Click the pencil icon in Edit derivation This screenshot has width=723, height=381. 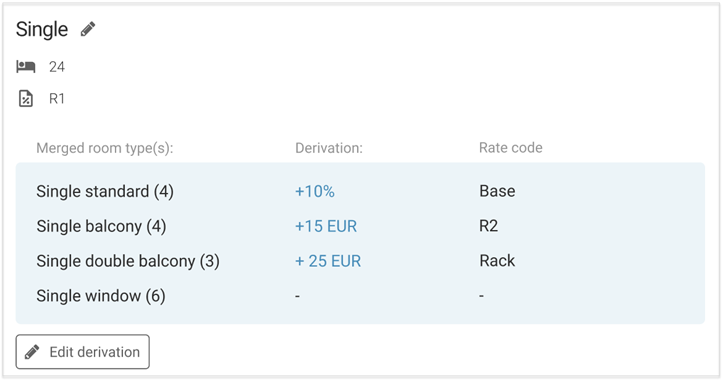(x=32, y=352)
